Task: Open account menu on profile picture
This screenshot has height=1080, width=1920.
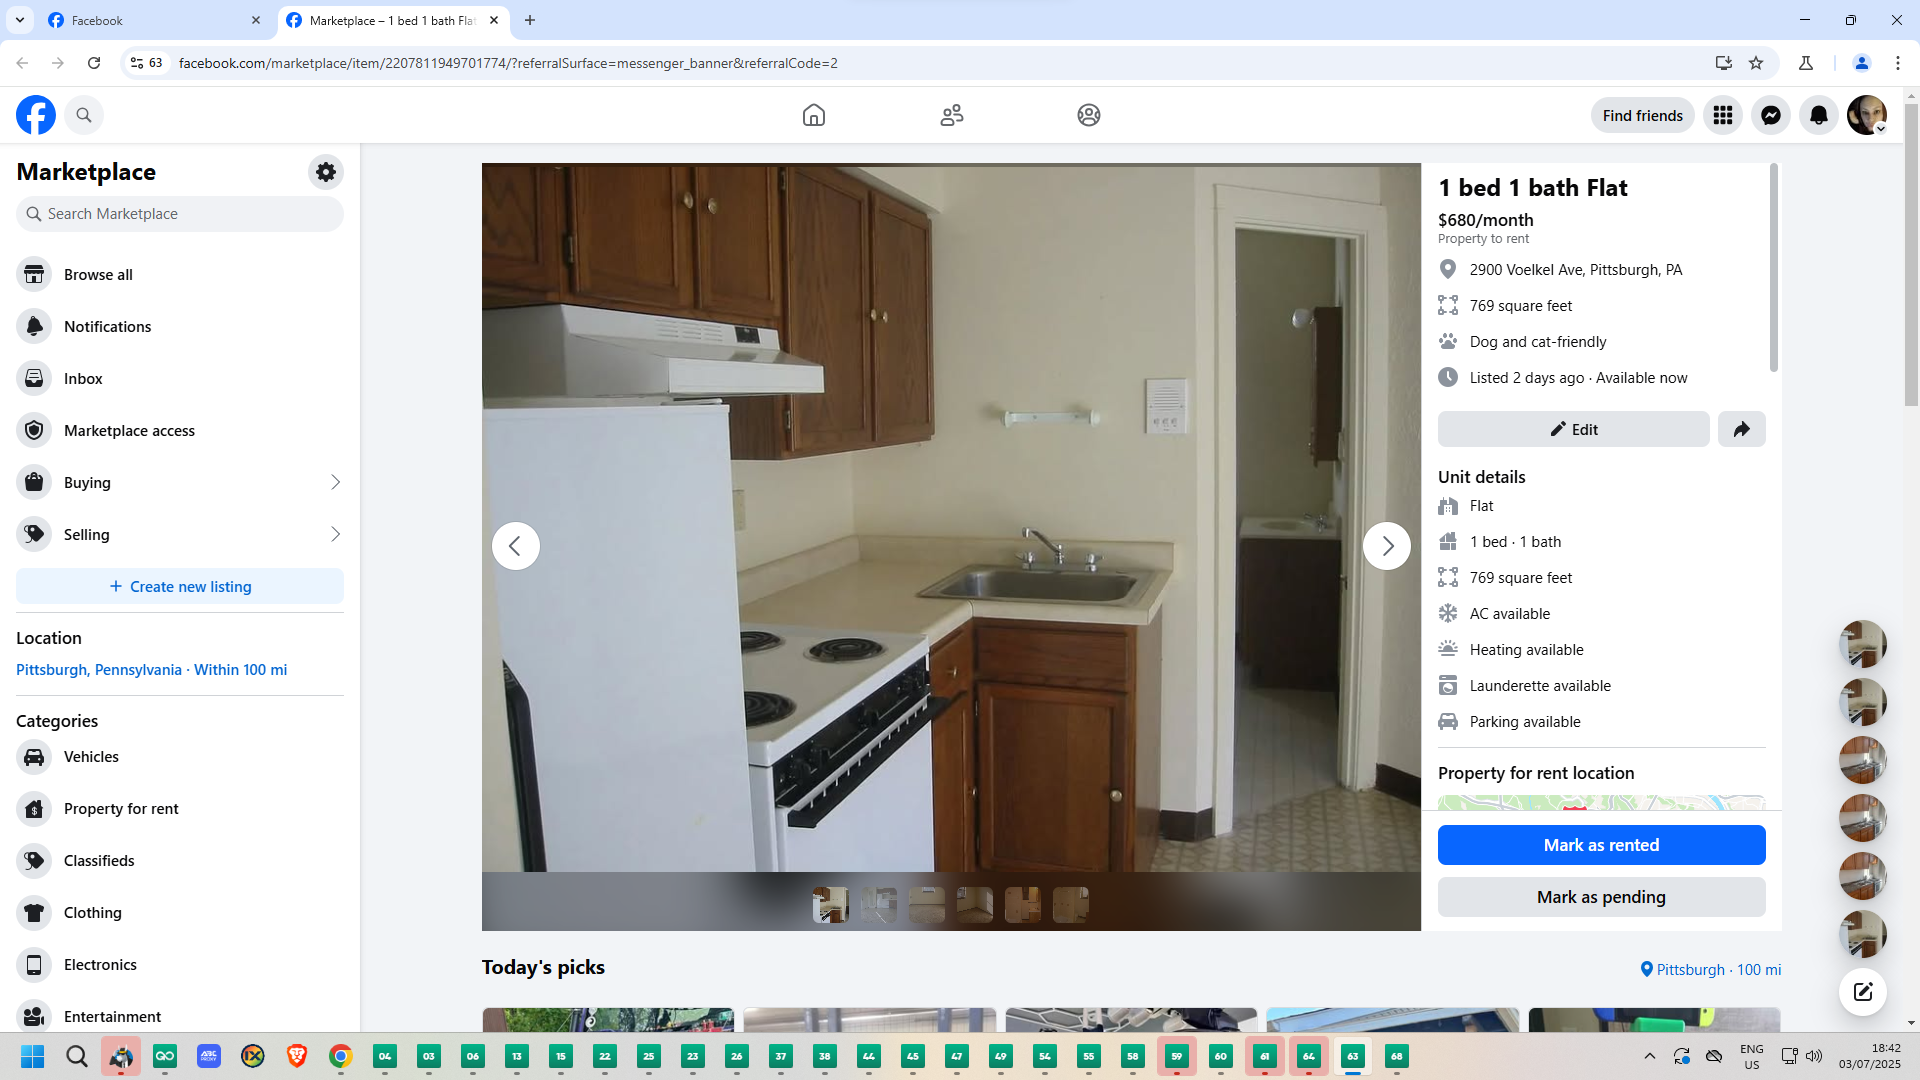Action: coord(1866,116)
